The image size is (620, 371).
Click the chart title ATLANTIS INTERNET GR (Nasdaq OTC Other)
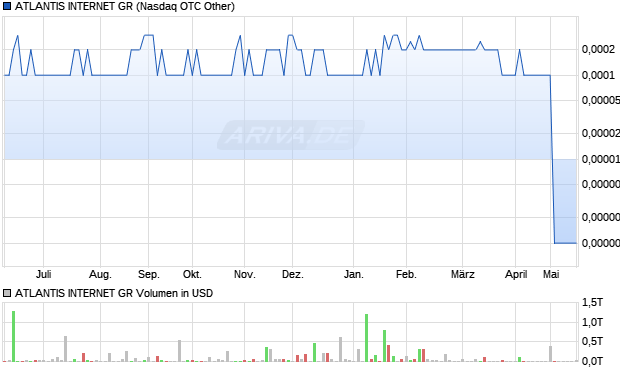coord(125,6)
